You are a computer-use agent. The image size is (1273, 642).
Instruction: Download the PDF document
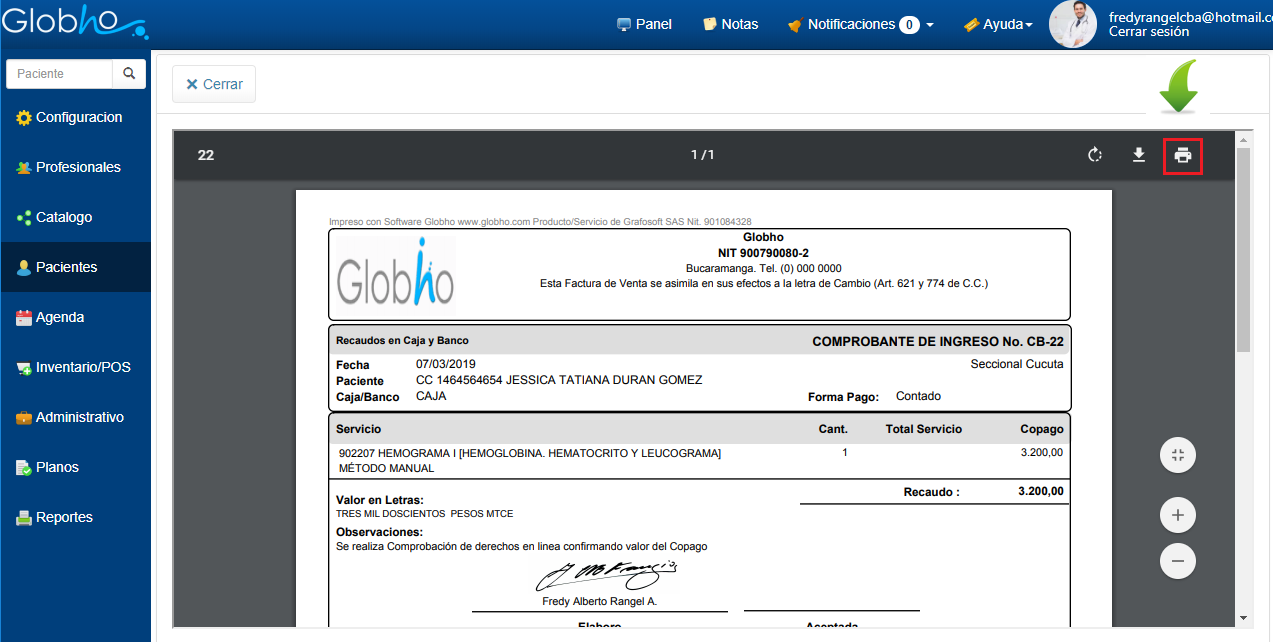(x=1138, y=155)
